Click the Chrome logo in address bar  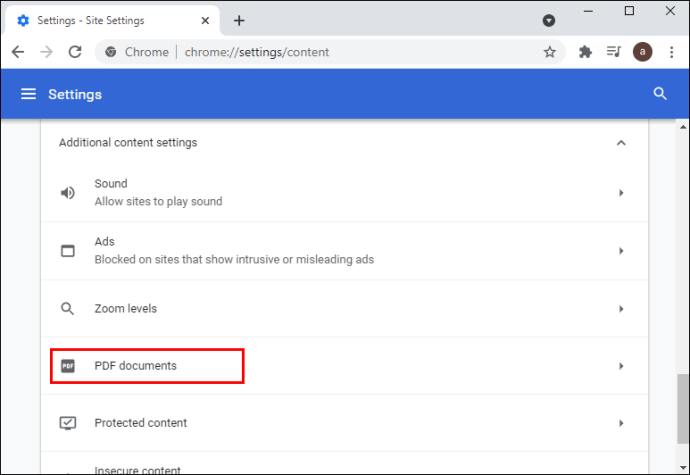click(110, 52)
